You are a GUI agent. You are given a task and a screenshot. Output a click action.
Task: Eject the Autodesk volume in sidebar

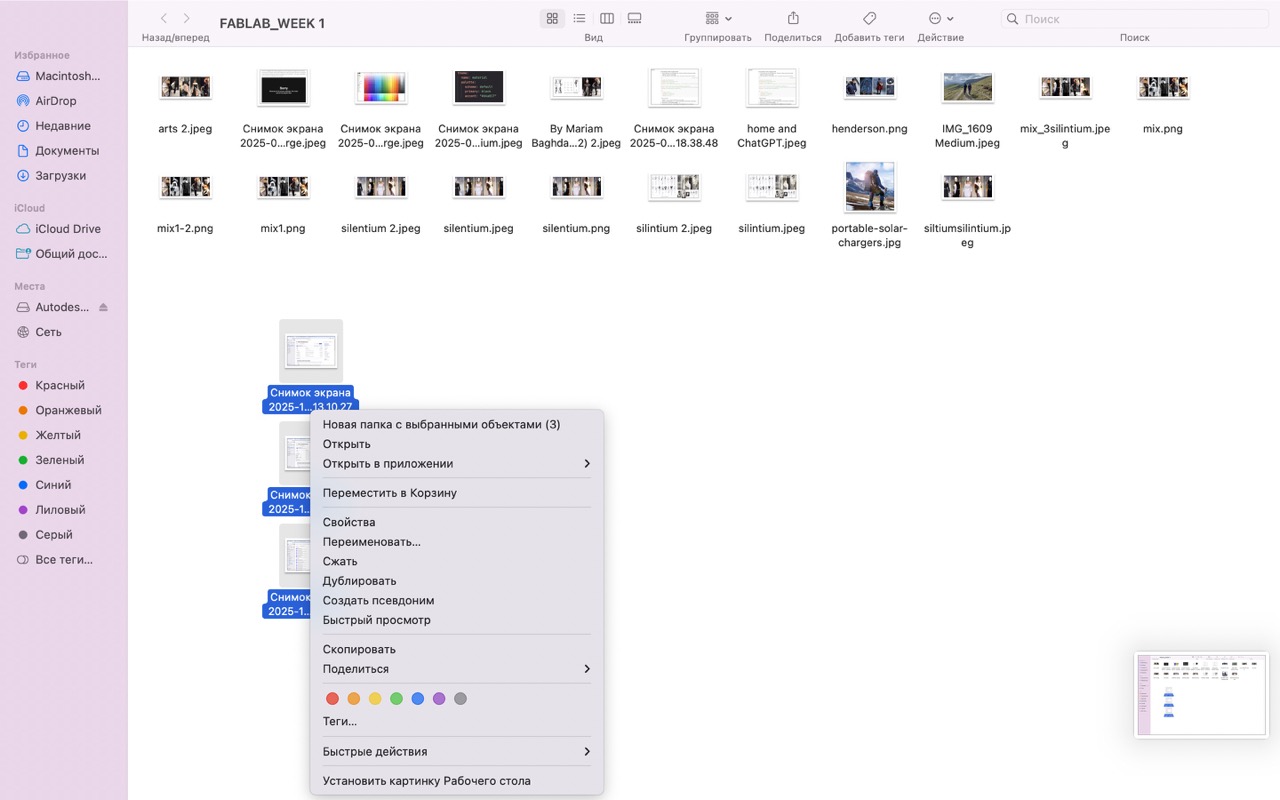103,307
